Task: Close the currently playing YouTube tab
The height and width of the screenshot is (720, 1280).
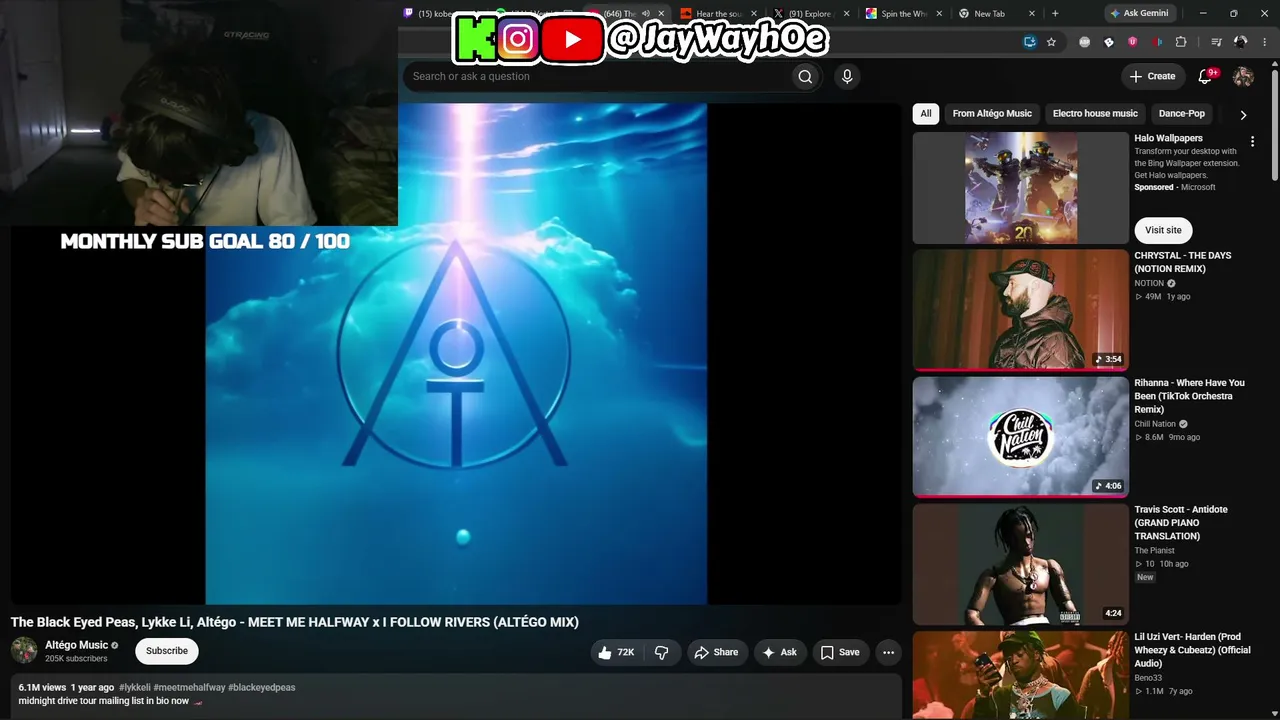Action: 661,14
